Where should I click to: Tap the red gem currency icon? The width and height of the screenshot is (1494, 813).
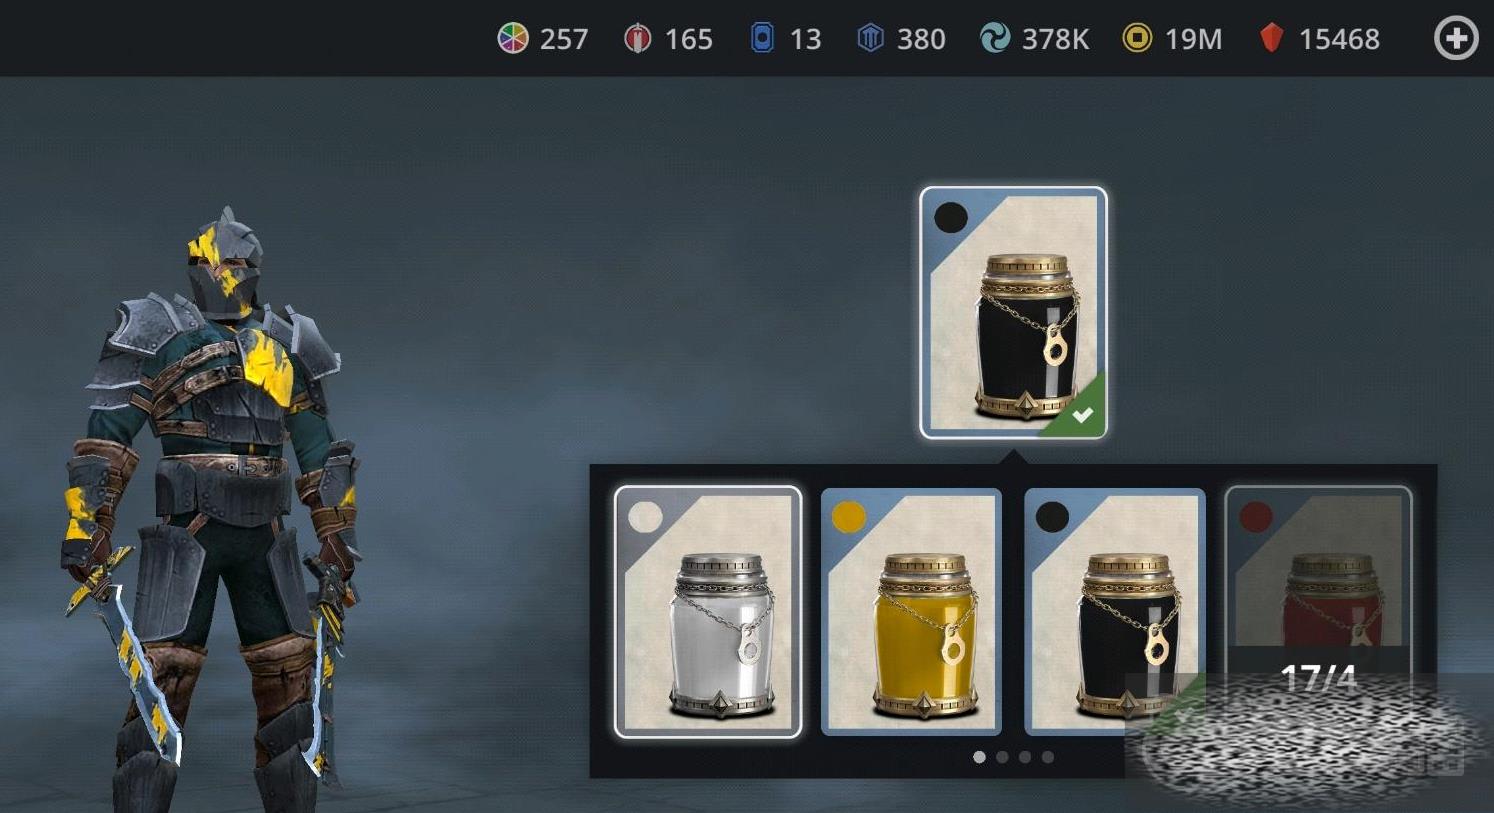point(1271,39)
